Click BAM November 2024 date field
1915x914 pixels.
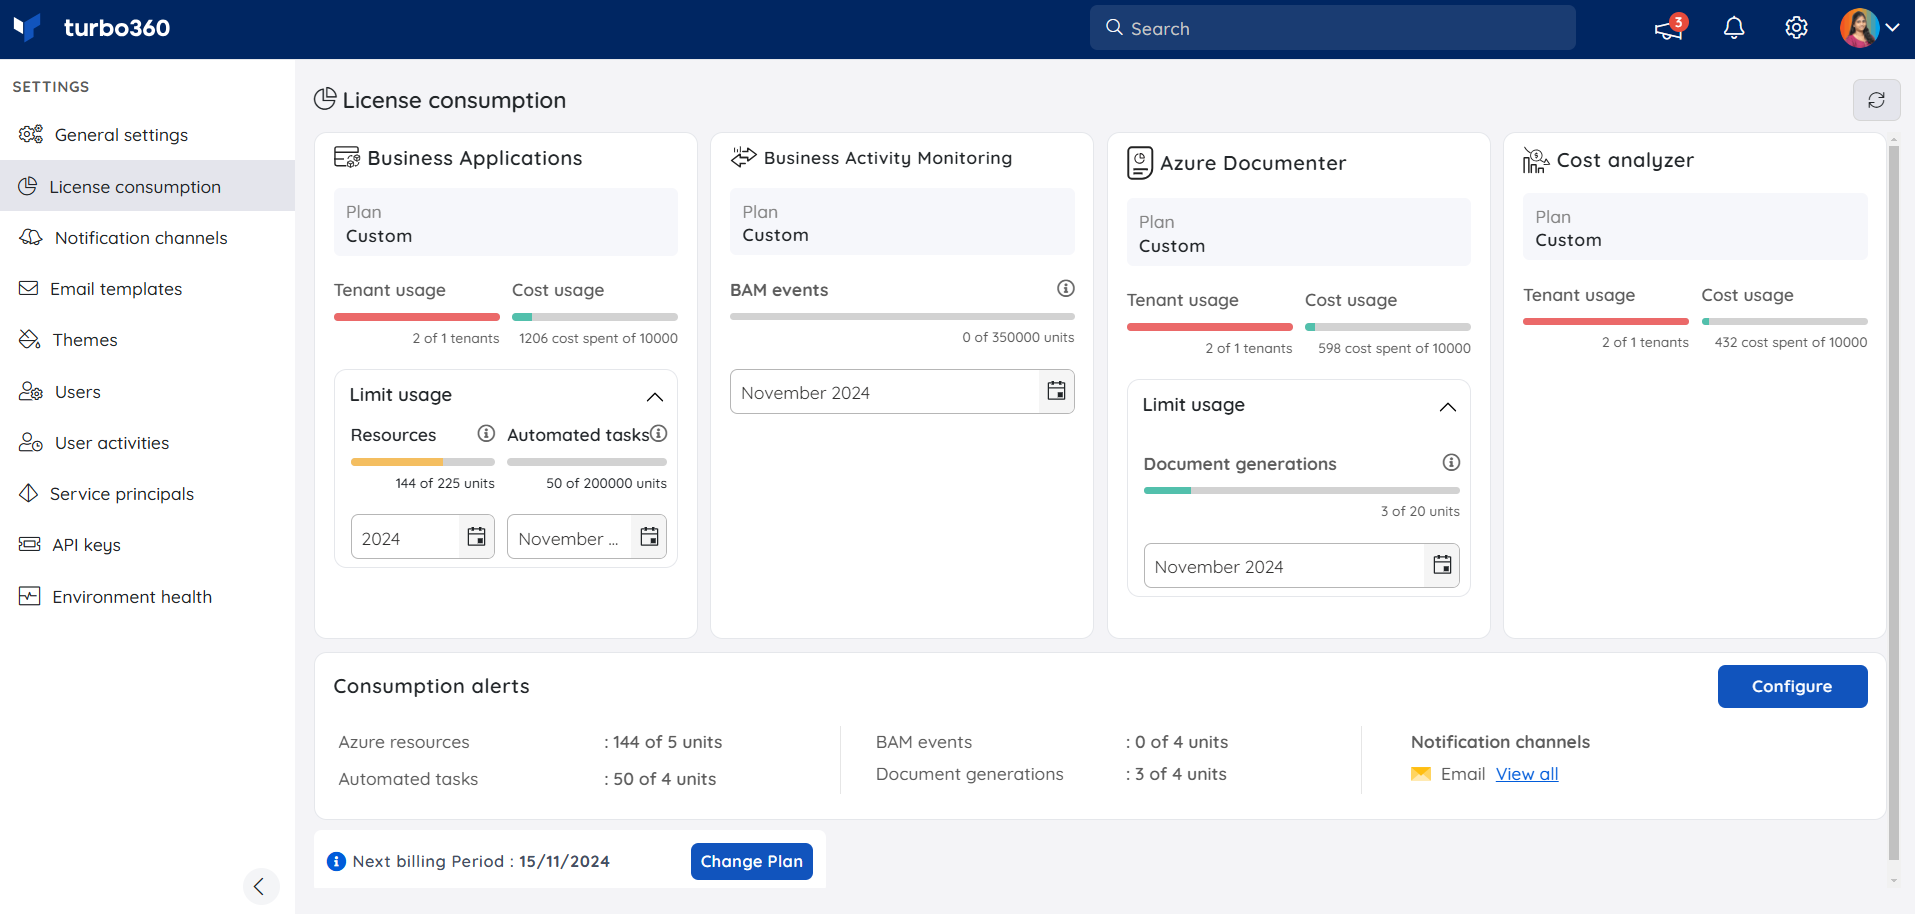(x=885, y=392)
